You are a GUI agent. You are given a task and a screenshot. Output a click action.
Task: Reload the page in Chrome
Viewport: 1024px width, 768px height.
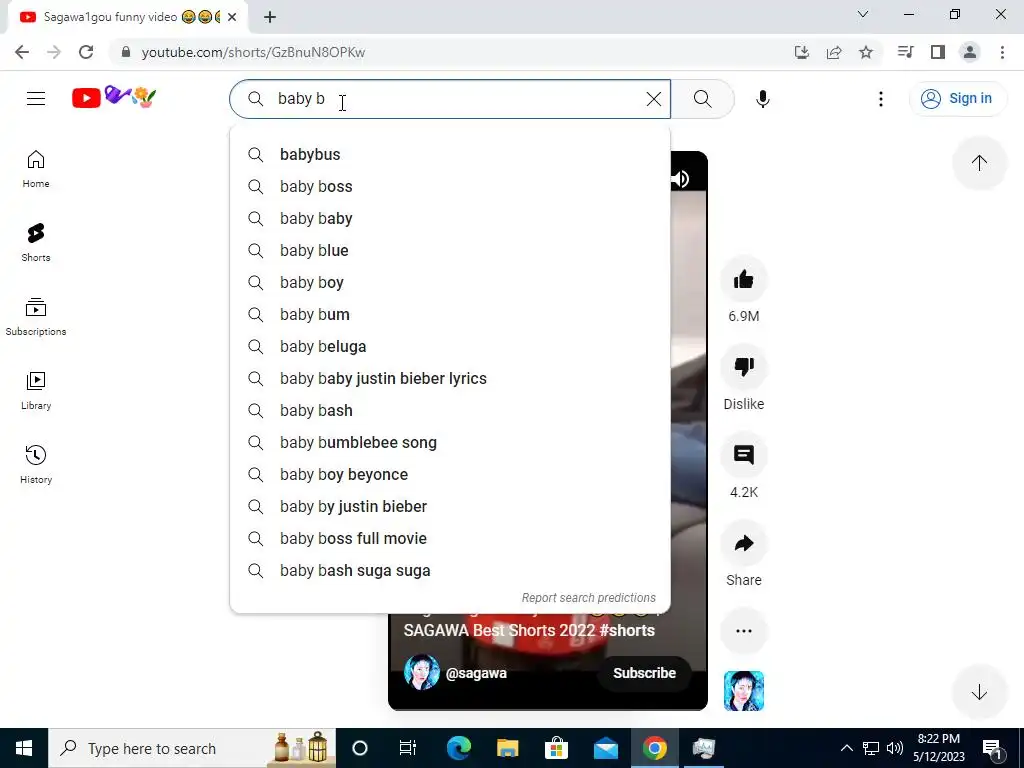[86, 52]
